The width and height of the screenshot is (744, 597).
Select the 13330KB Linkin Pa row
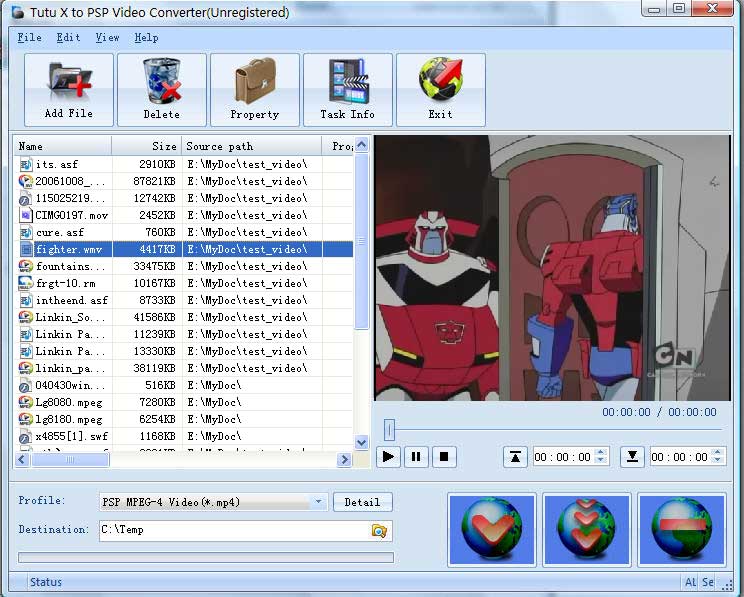point(184,351)
